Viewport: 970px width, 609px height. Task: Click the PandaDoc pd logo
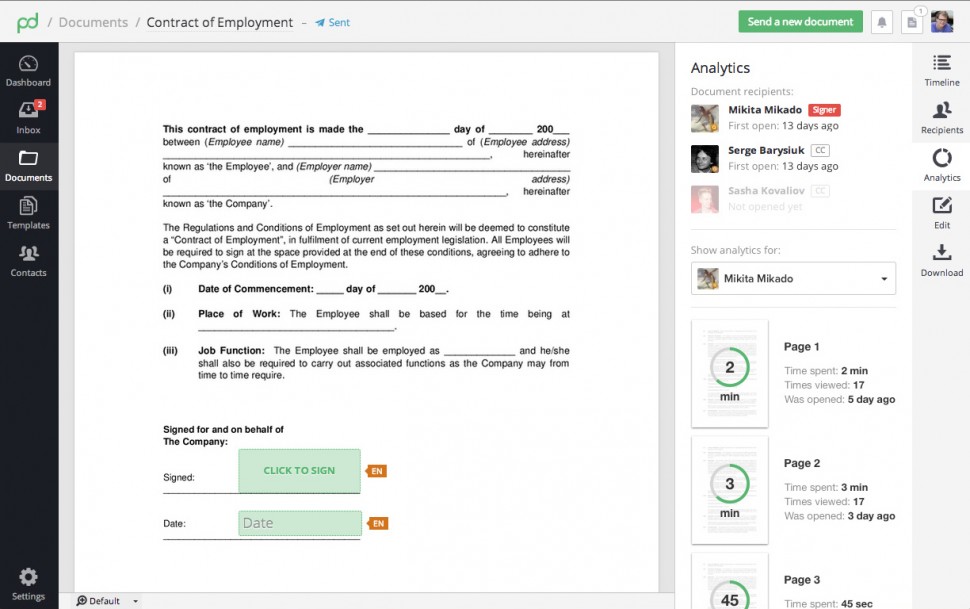point(27,22)
